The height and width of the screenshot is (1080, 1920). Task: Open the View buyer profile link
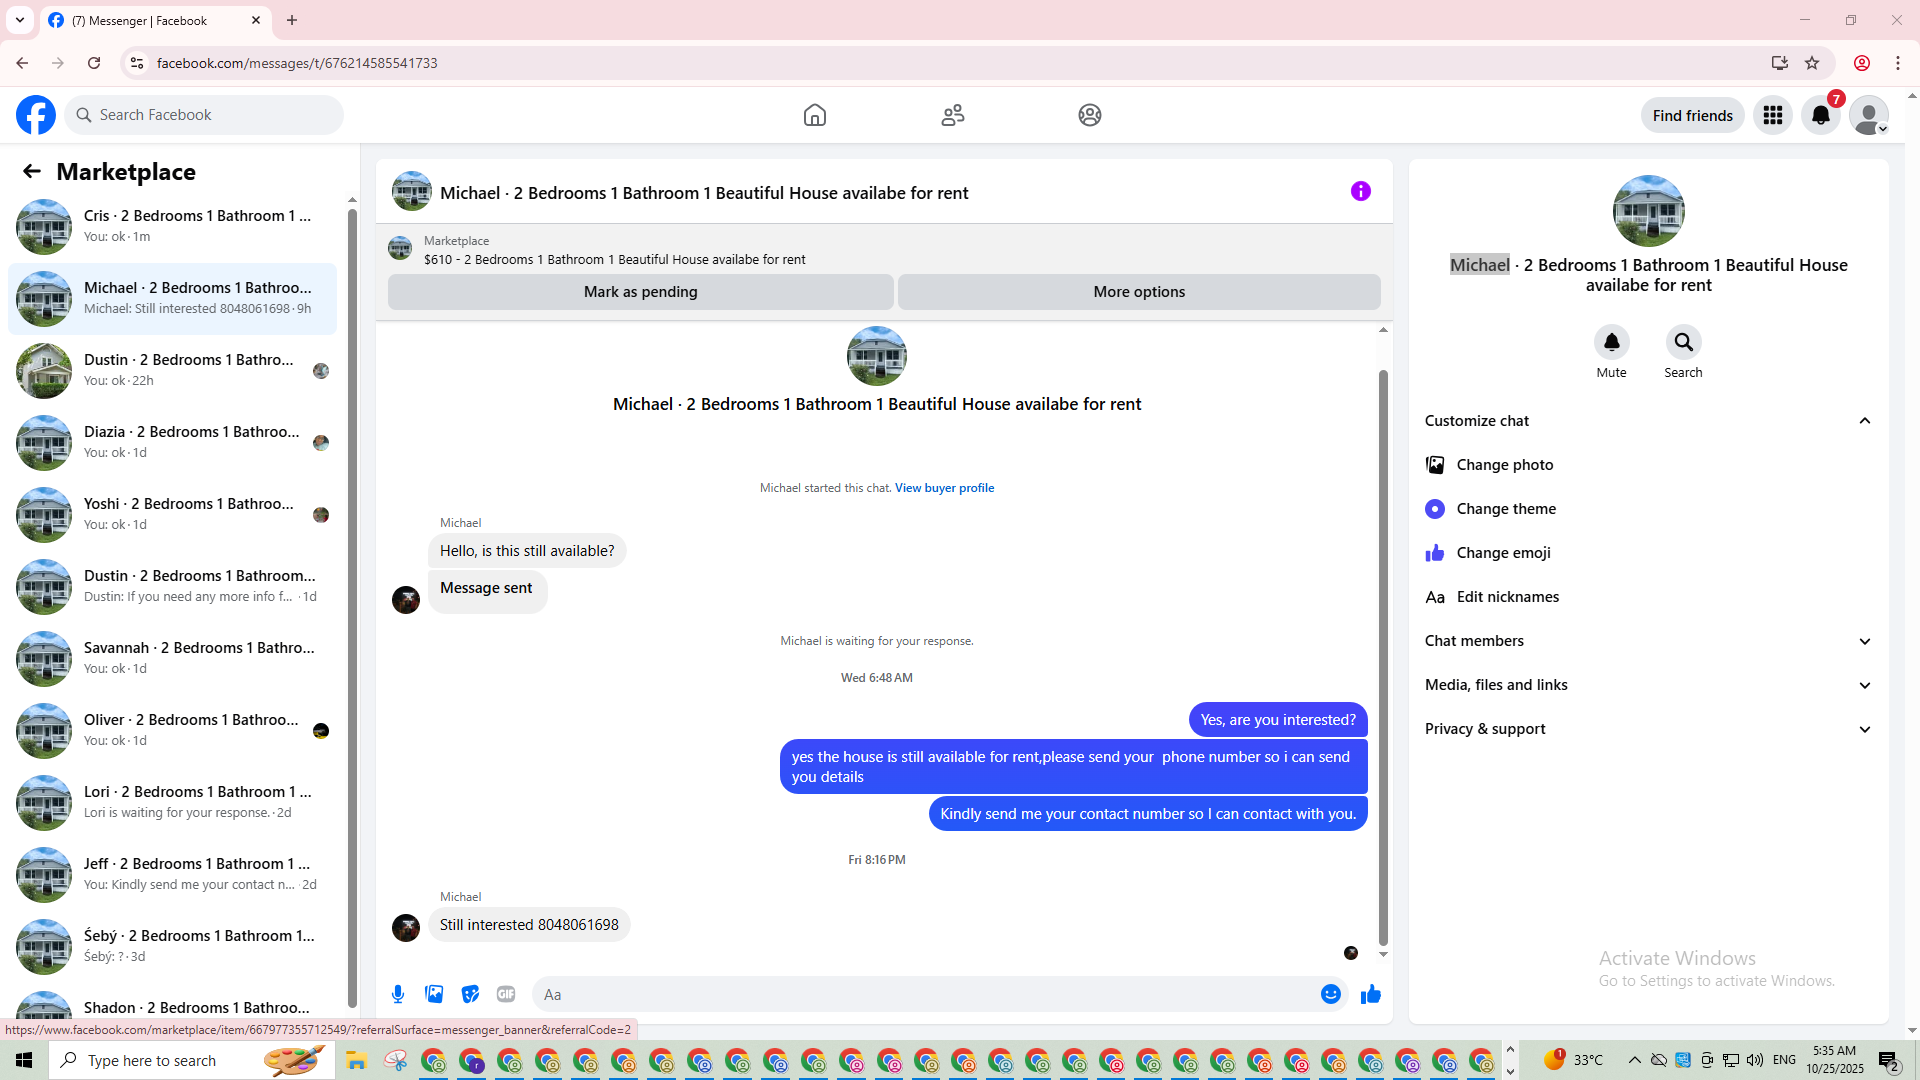944,488
